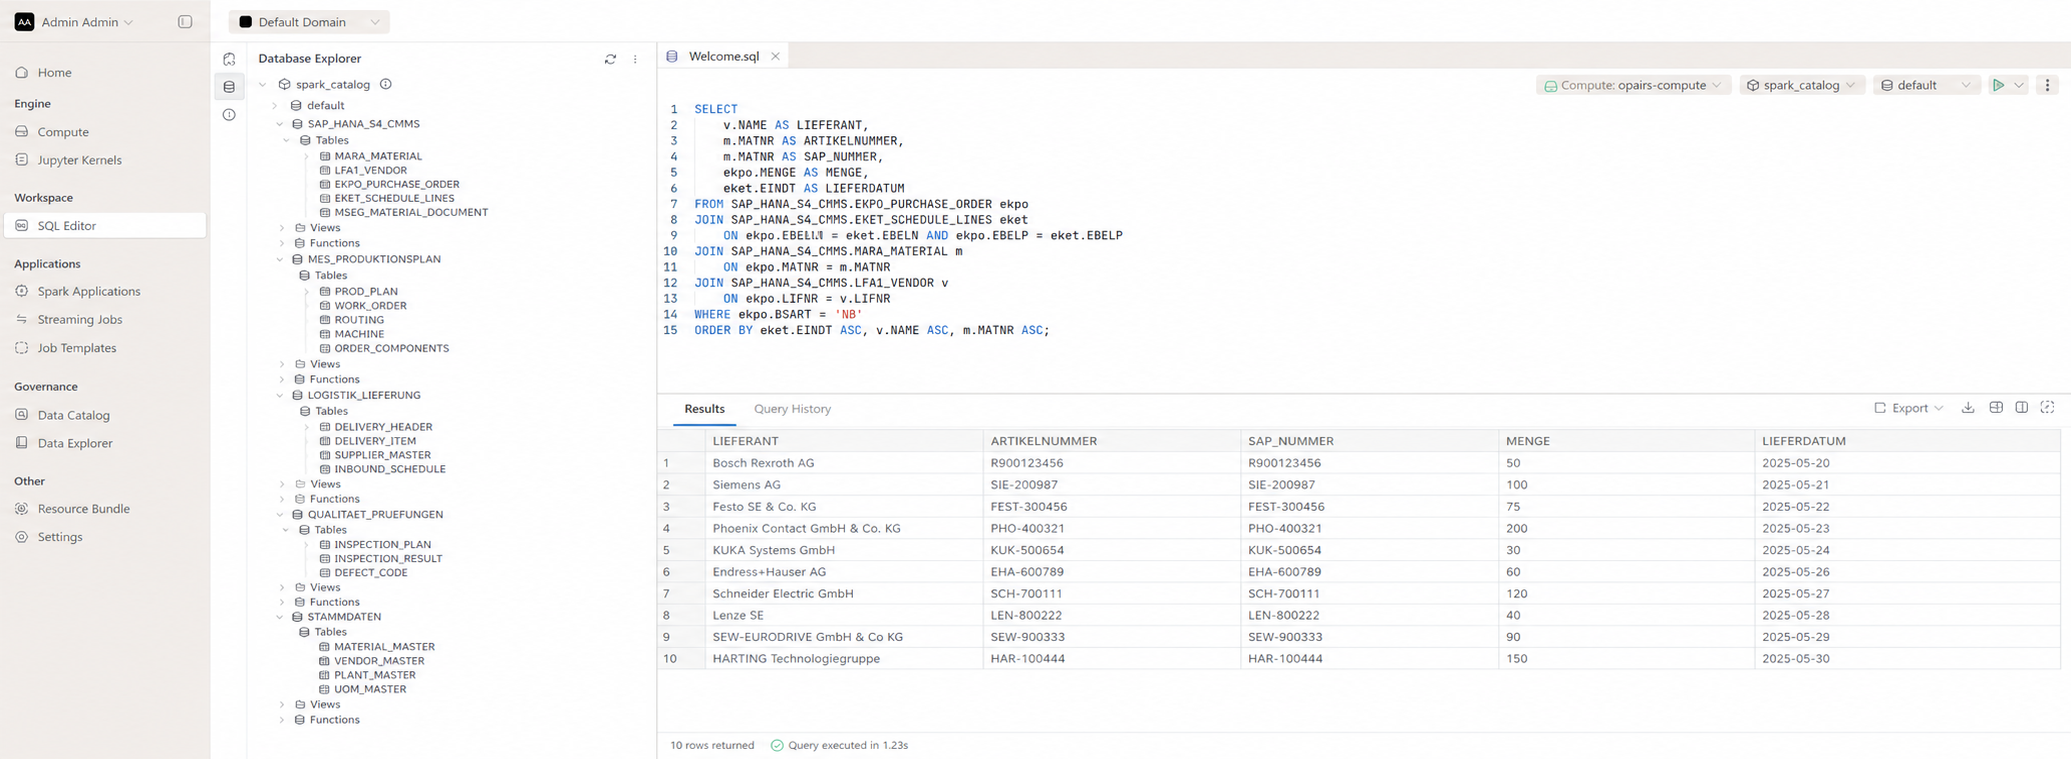Change spark_catalog catalog dropdown

1801,85
